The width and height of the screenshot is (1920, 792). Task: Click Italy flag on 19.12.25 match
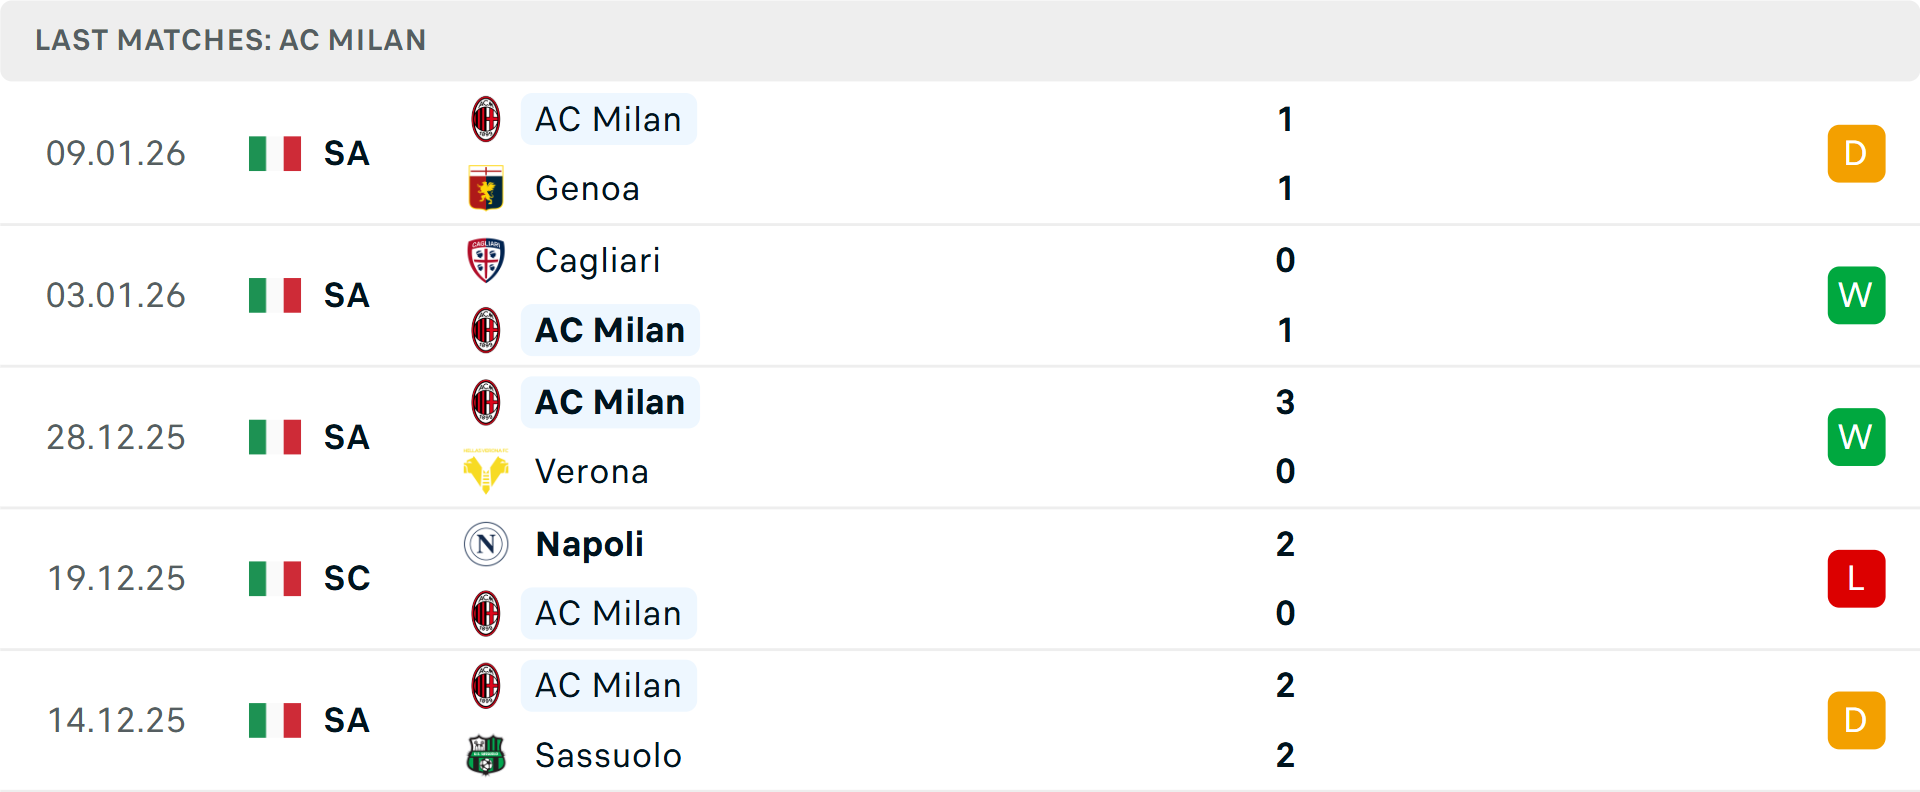pyautogui.click(x=275, y=578)
